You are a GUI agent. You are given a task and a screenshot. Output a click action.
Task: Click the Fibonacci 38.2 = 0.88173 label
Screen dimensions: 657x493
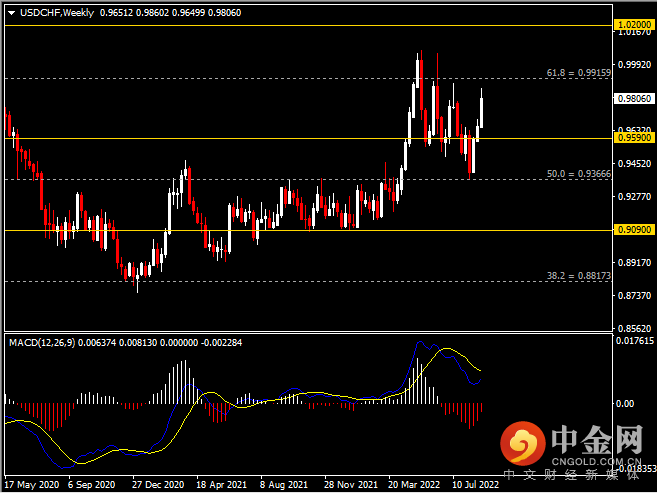pos(579,276)
